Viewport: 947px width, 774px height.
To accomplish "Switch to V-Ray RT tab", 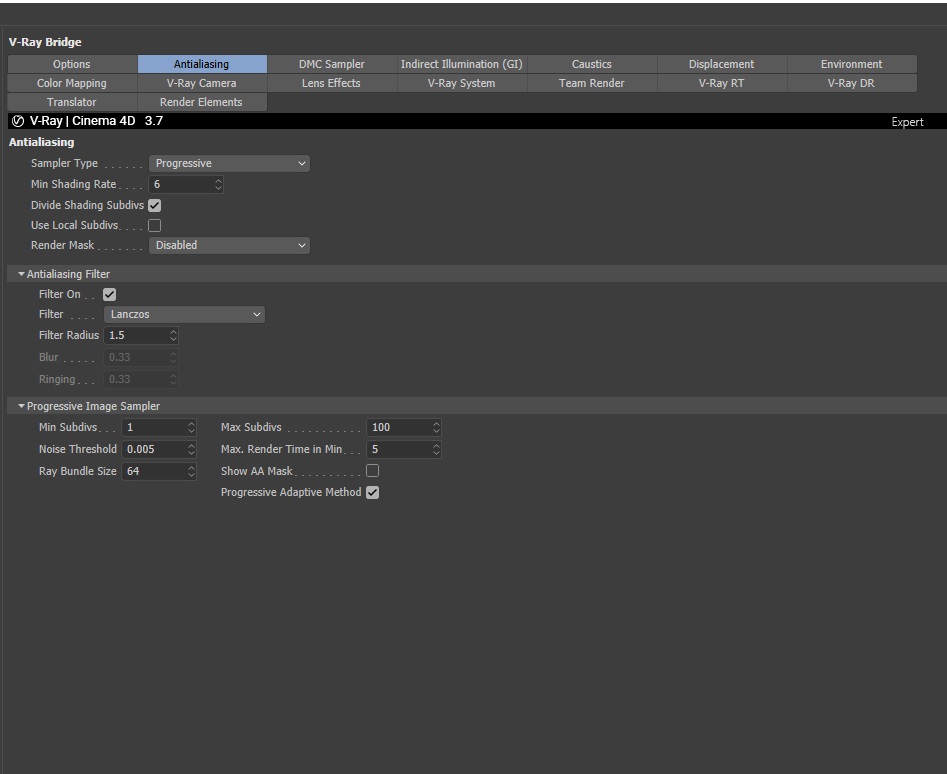I will [x=722, y=83].
